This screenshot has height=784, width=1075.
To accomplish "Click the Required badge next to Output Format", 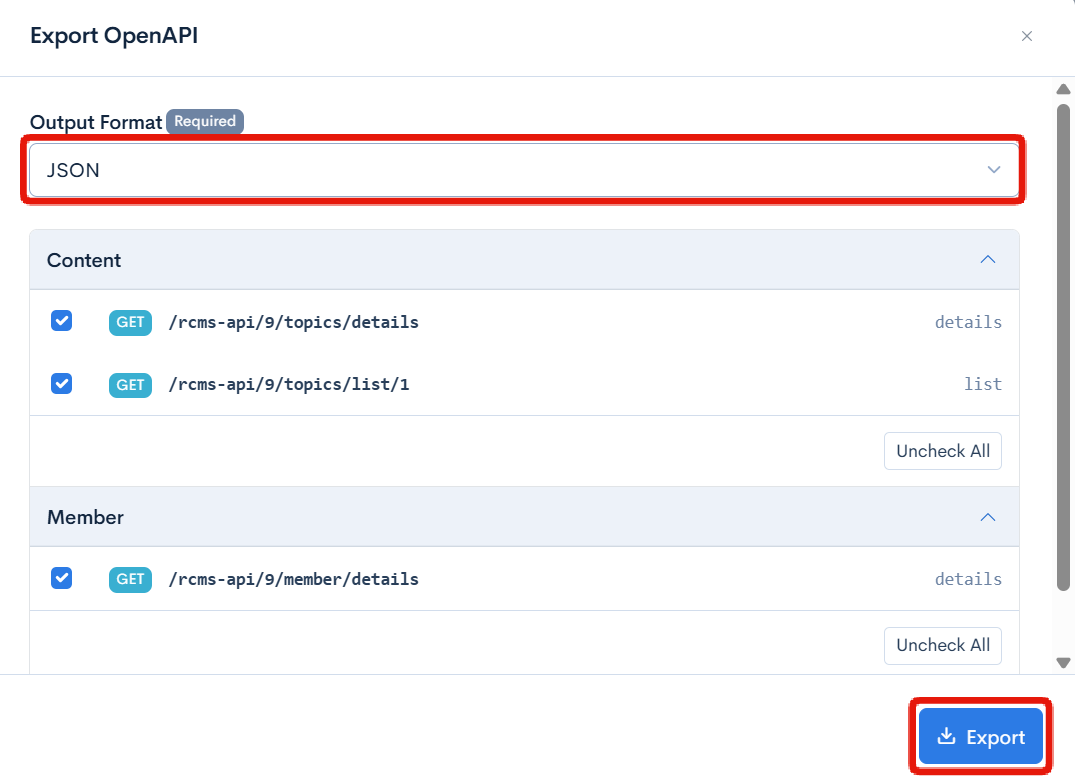I will click(x=204, y=121).
